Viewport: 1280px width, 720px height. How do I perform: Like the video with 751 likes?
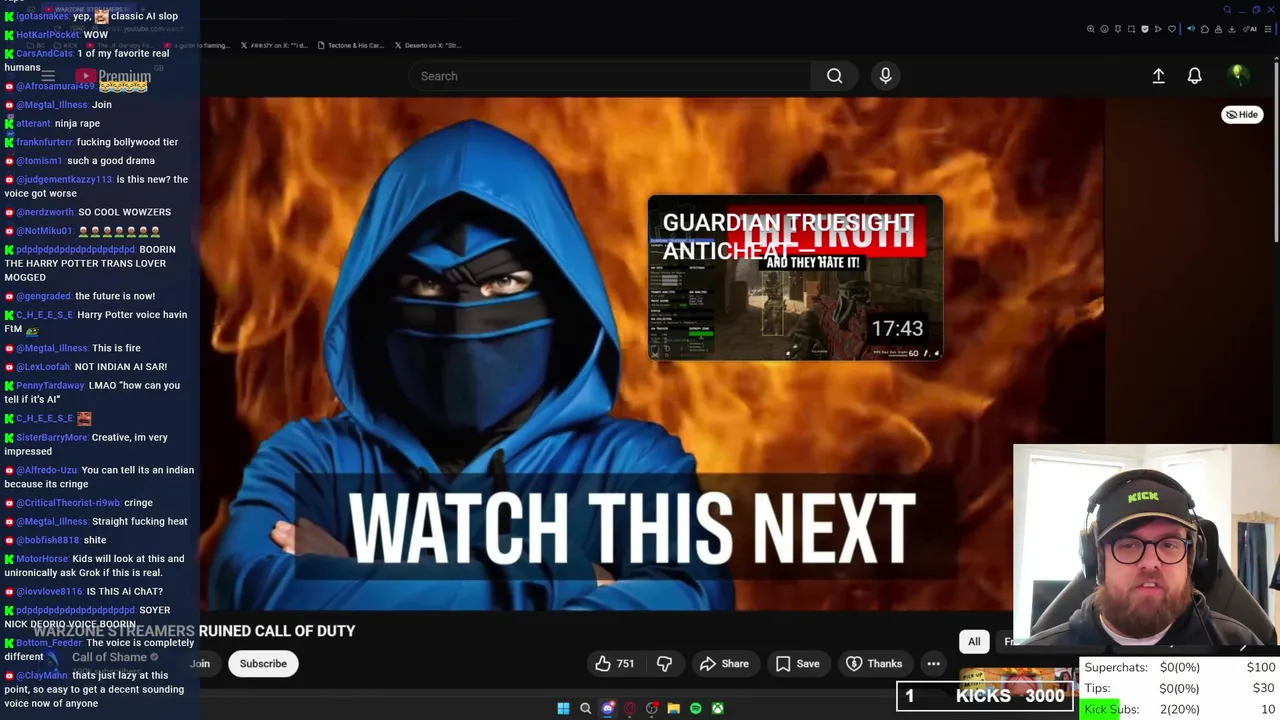point(614,663)
